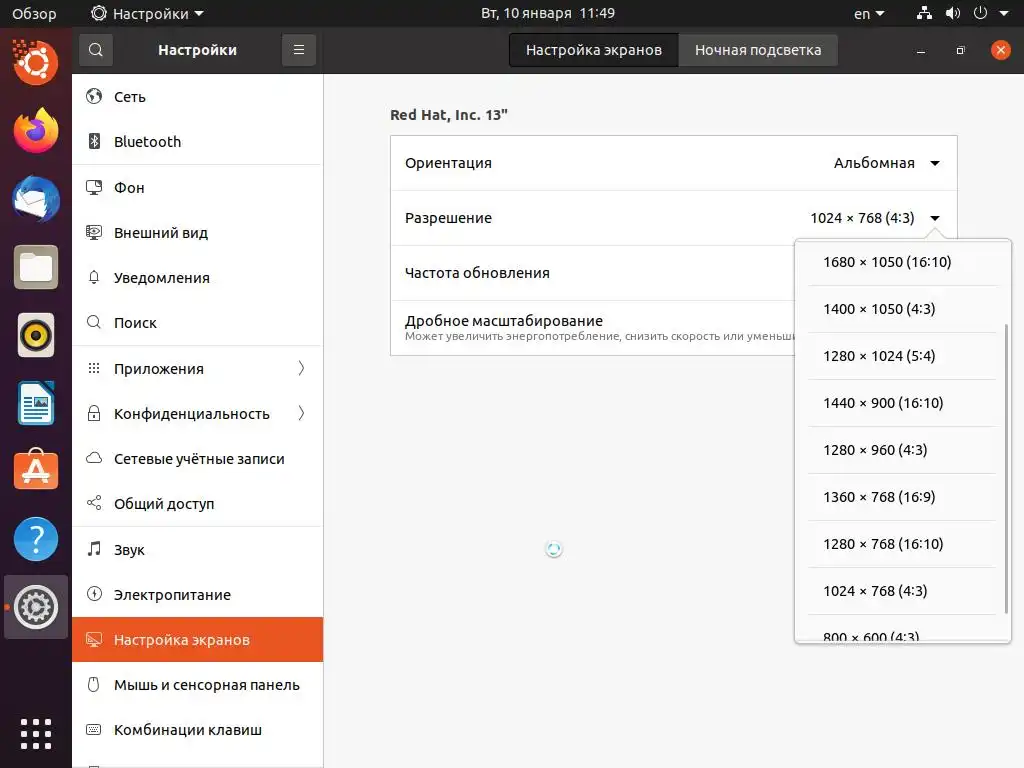Open LibreOffice Writer from the dock

coord(36,403)
